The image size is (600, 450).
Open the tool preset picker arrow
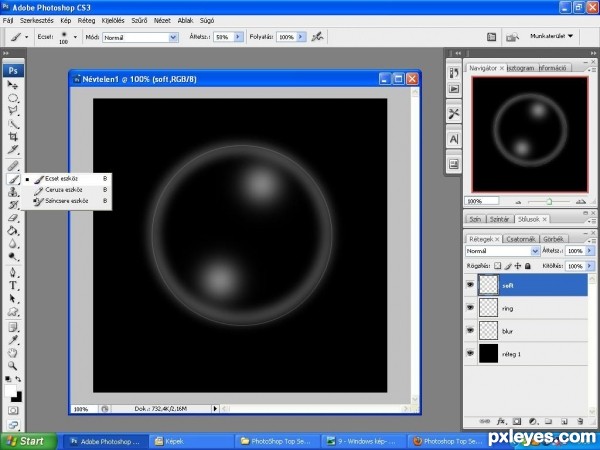(26, 37)
